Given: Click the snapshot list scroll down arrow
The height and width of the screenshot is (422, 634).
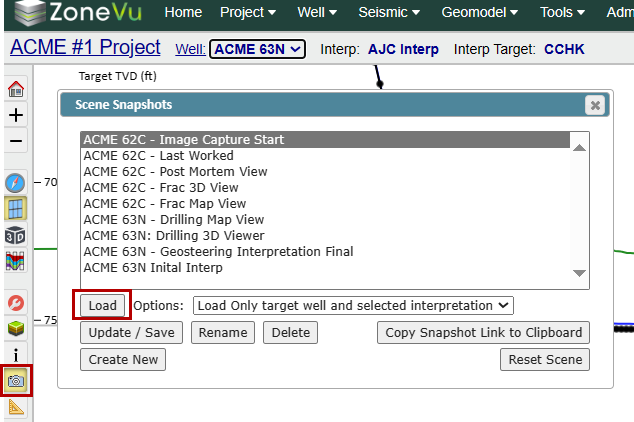Looking at the screenshot, I should (579, 273).
